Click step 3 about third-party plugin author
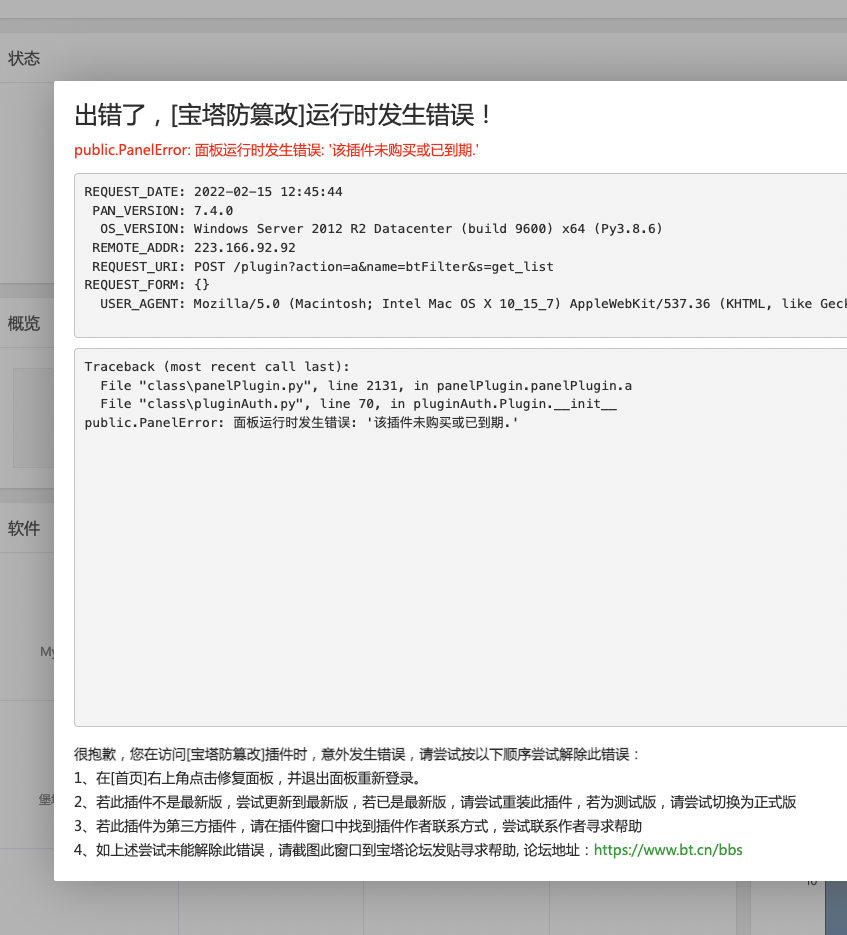This screenshot has height=935, width=847. click(358, 826)
